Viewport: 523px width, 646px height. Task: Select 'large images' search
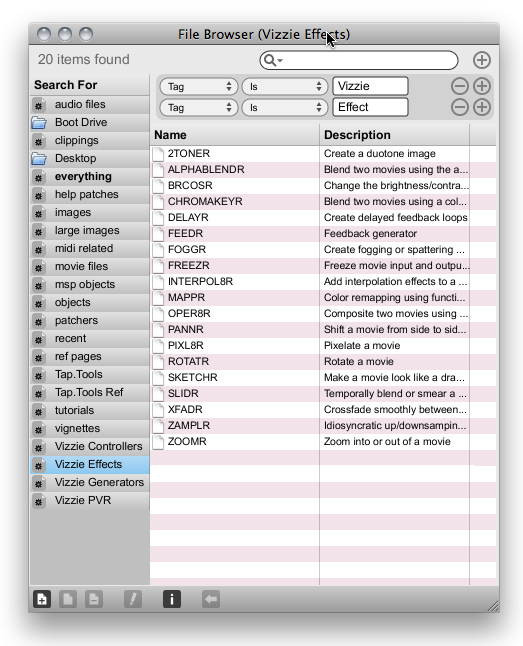[90, 231]
